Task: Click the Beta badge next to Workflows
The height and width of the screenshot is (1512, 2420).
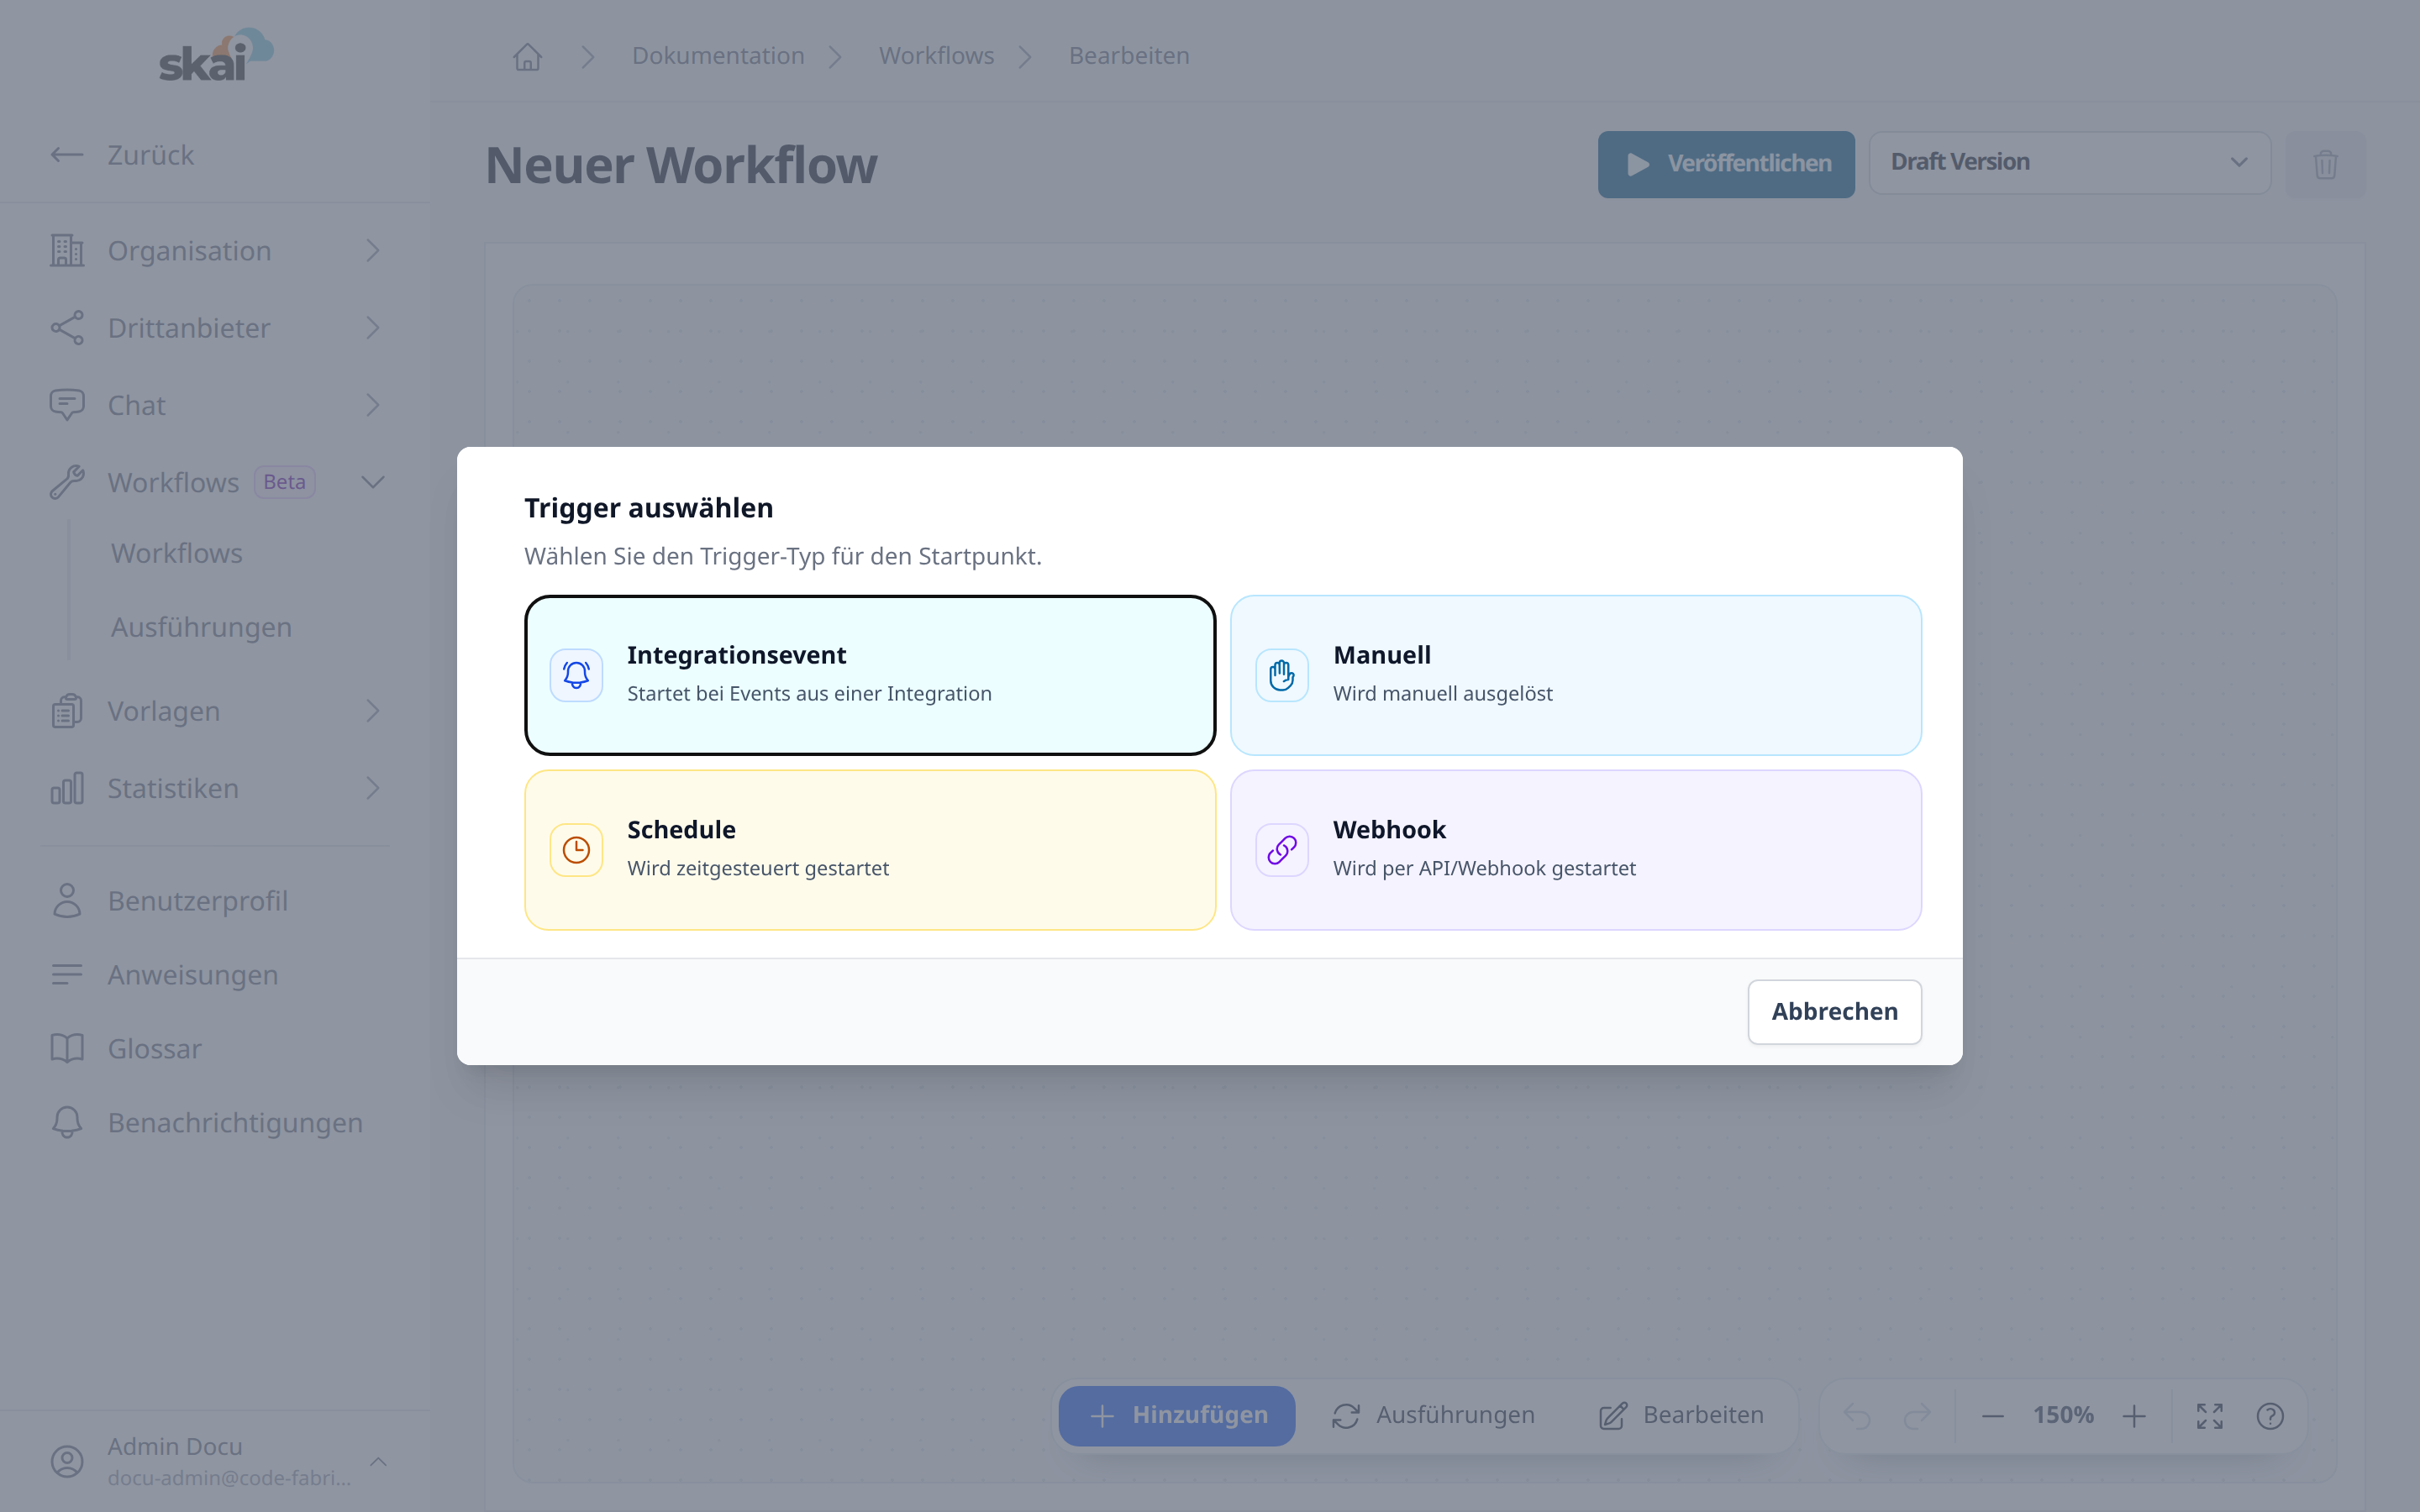Action: (284, 482)
